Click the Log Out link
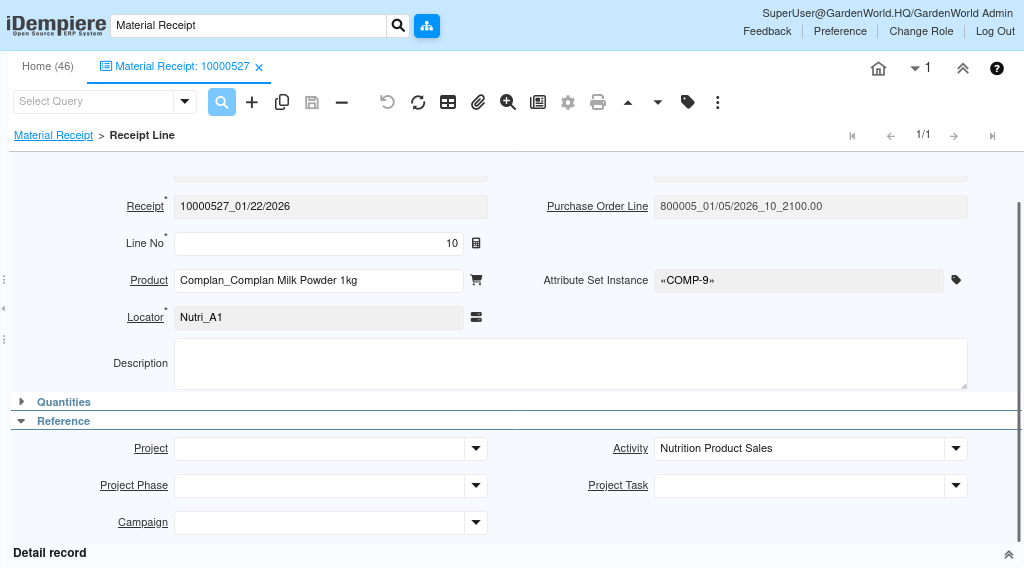Viewport: 1024px width, 568px height. pyautogui.click(x=995, y=31)
